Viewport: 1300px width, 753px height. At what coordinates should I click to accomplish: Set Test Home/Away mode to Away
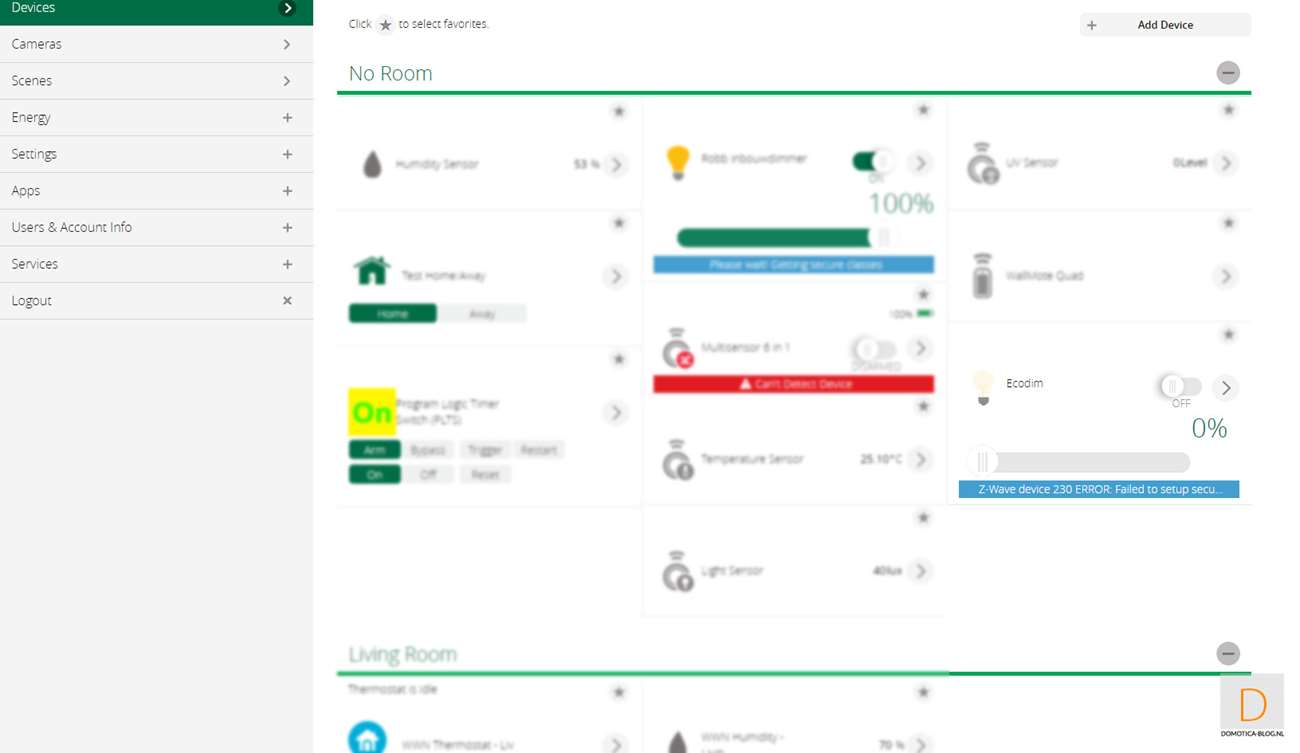click(x=482, y=314)
